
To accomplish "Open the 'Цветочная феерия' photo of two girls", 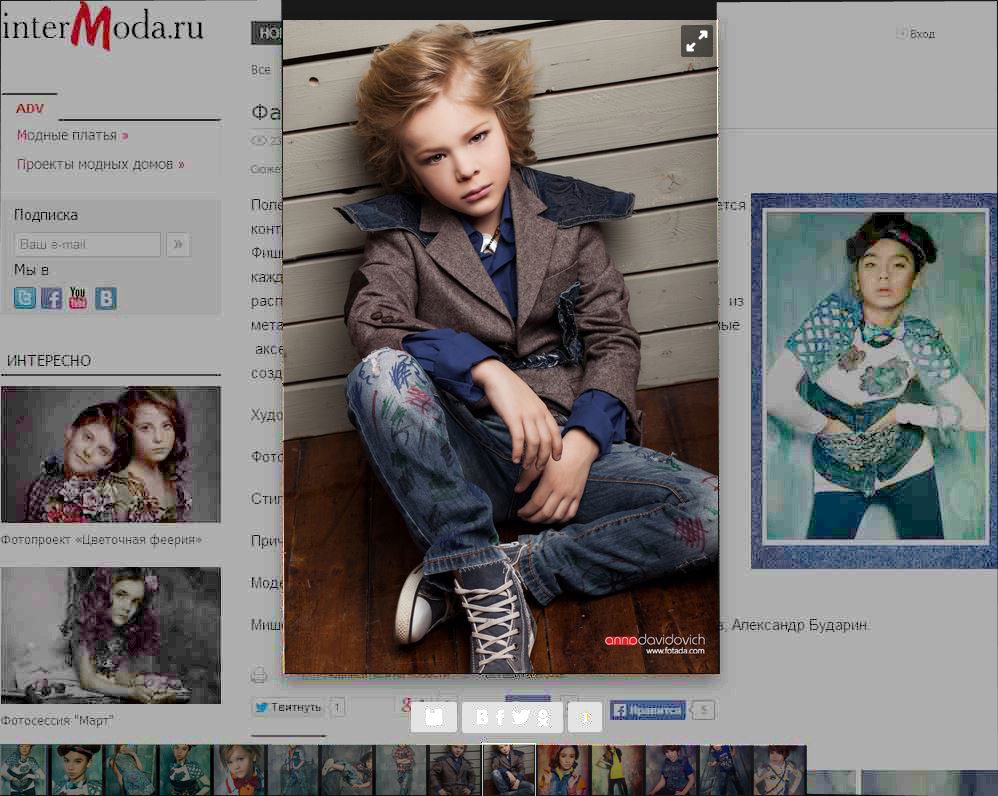I will tap(111, 454).
